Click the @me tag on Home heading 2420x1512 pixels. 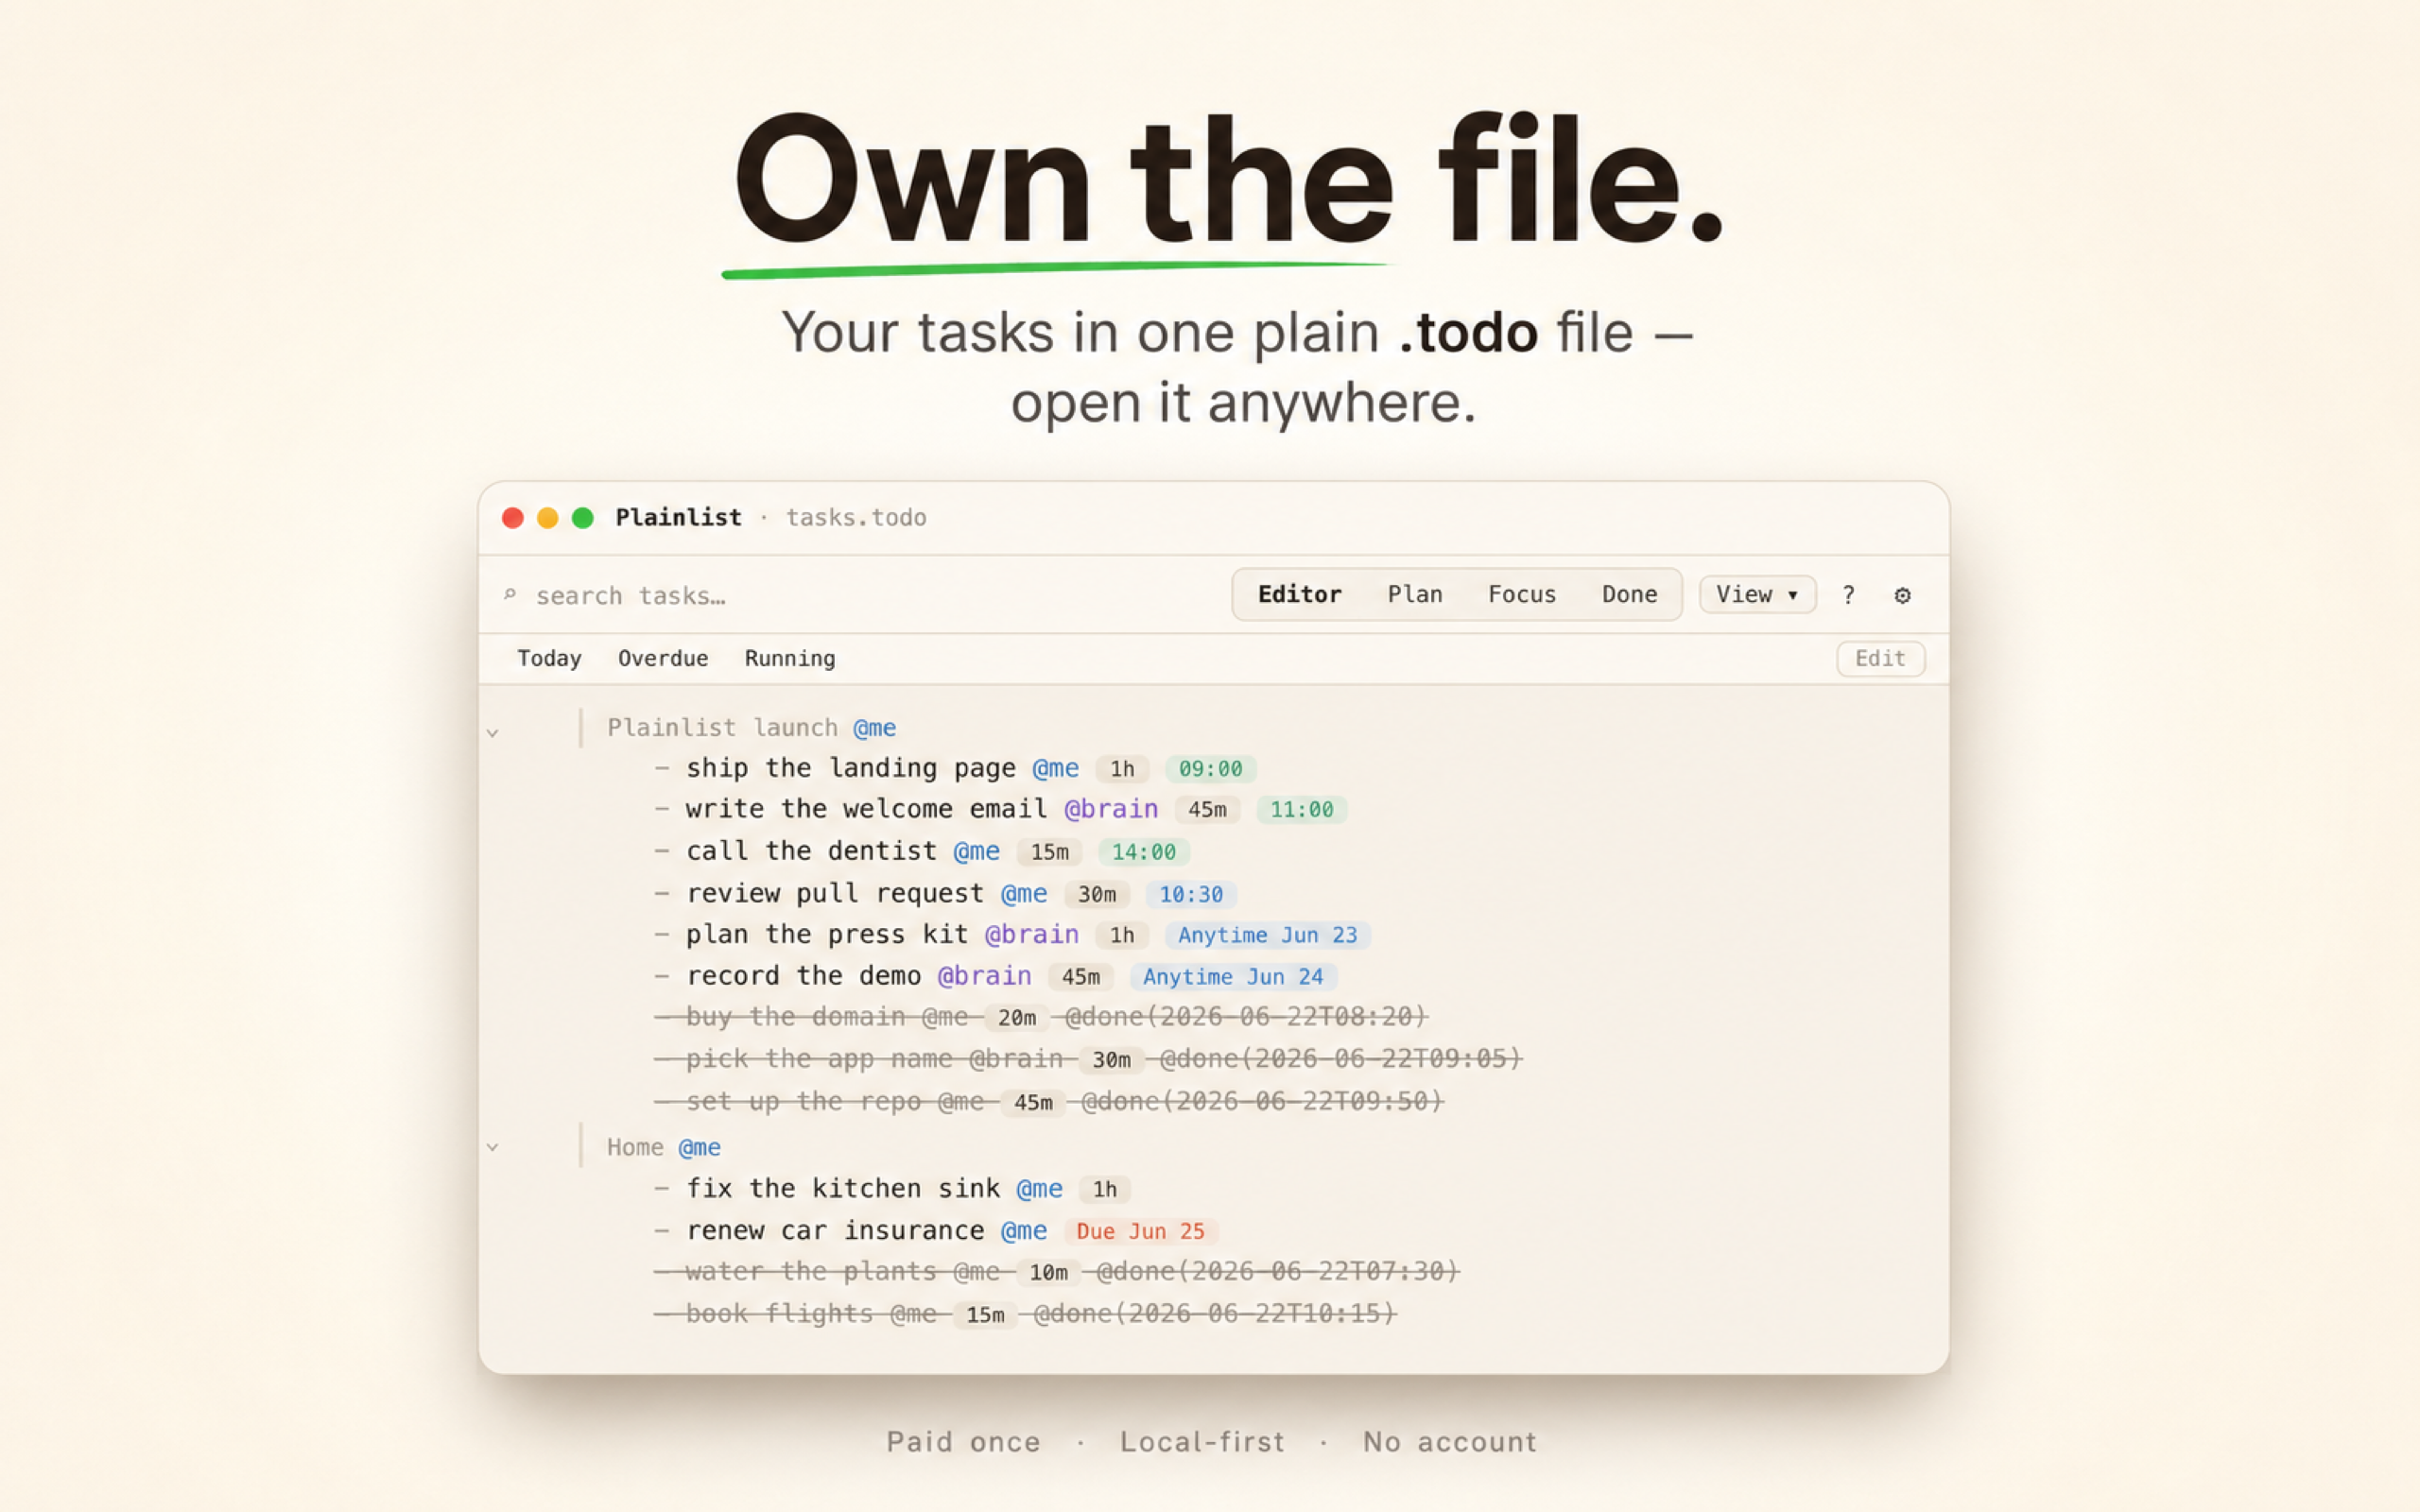point(699,1147)
